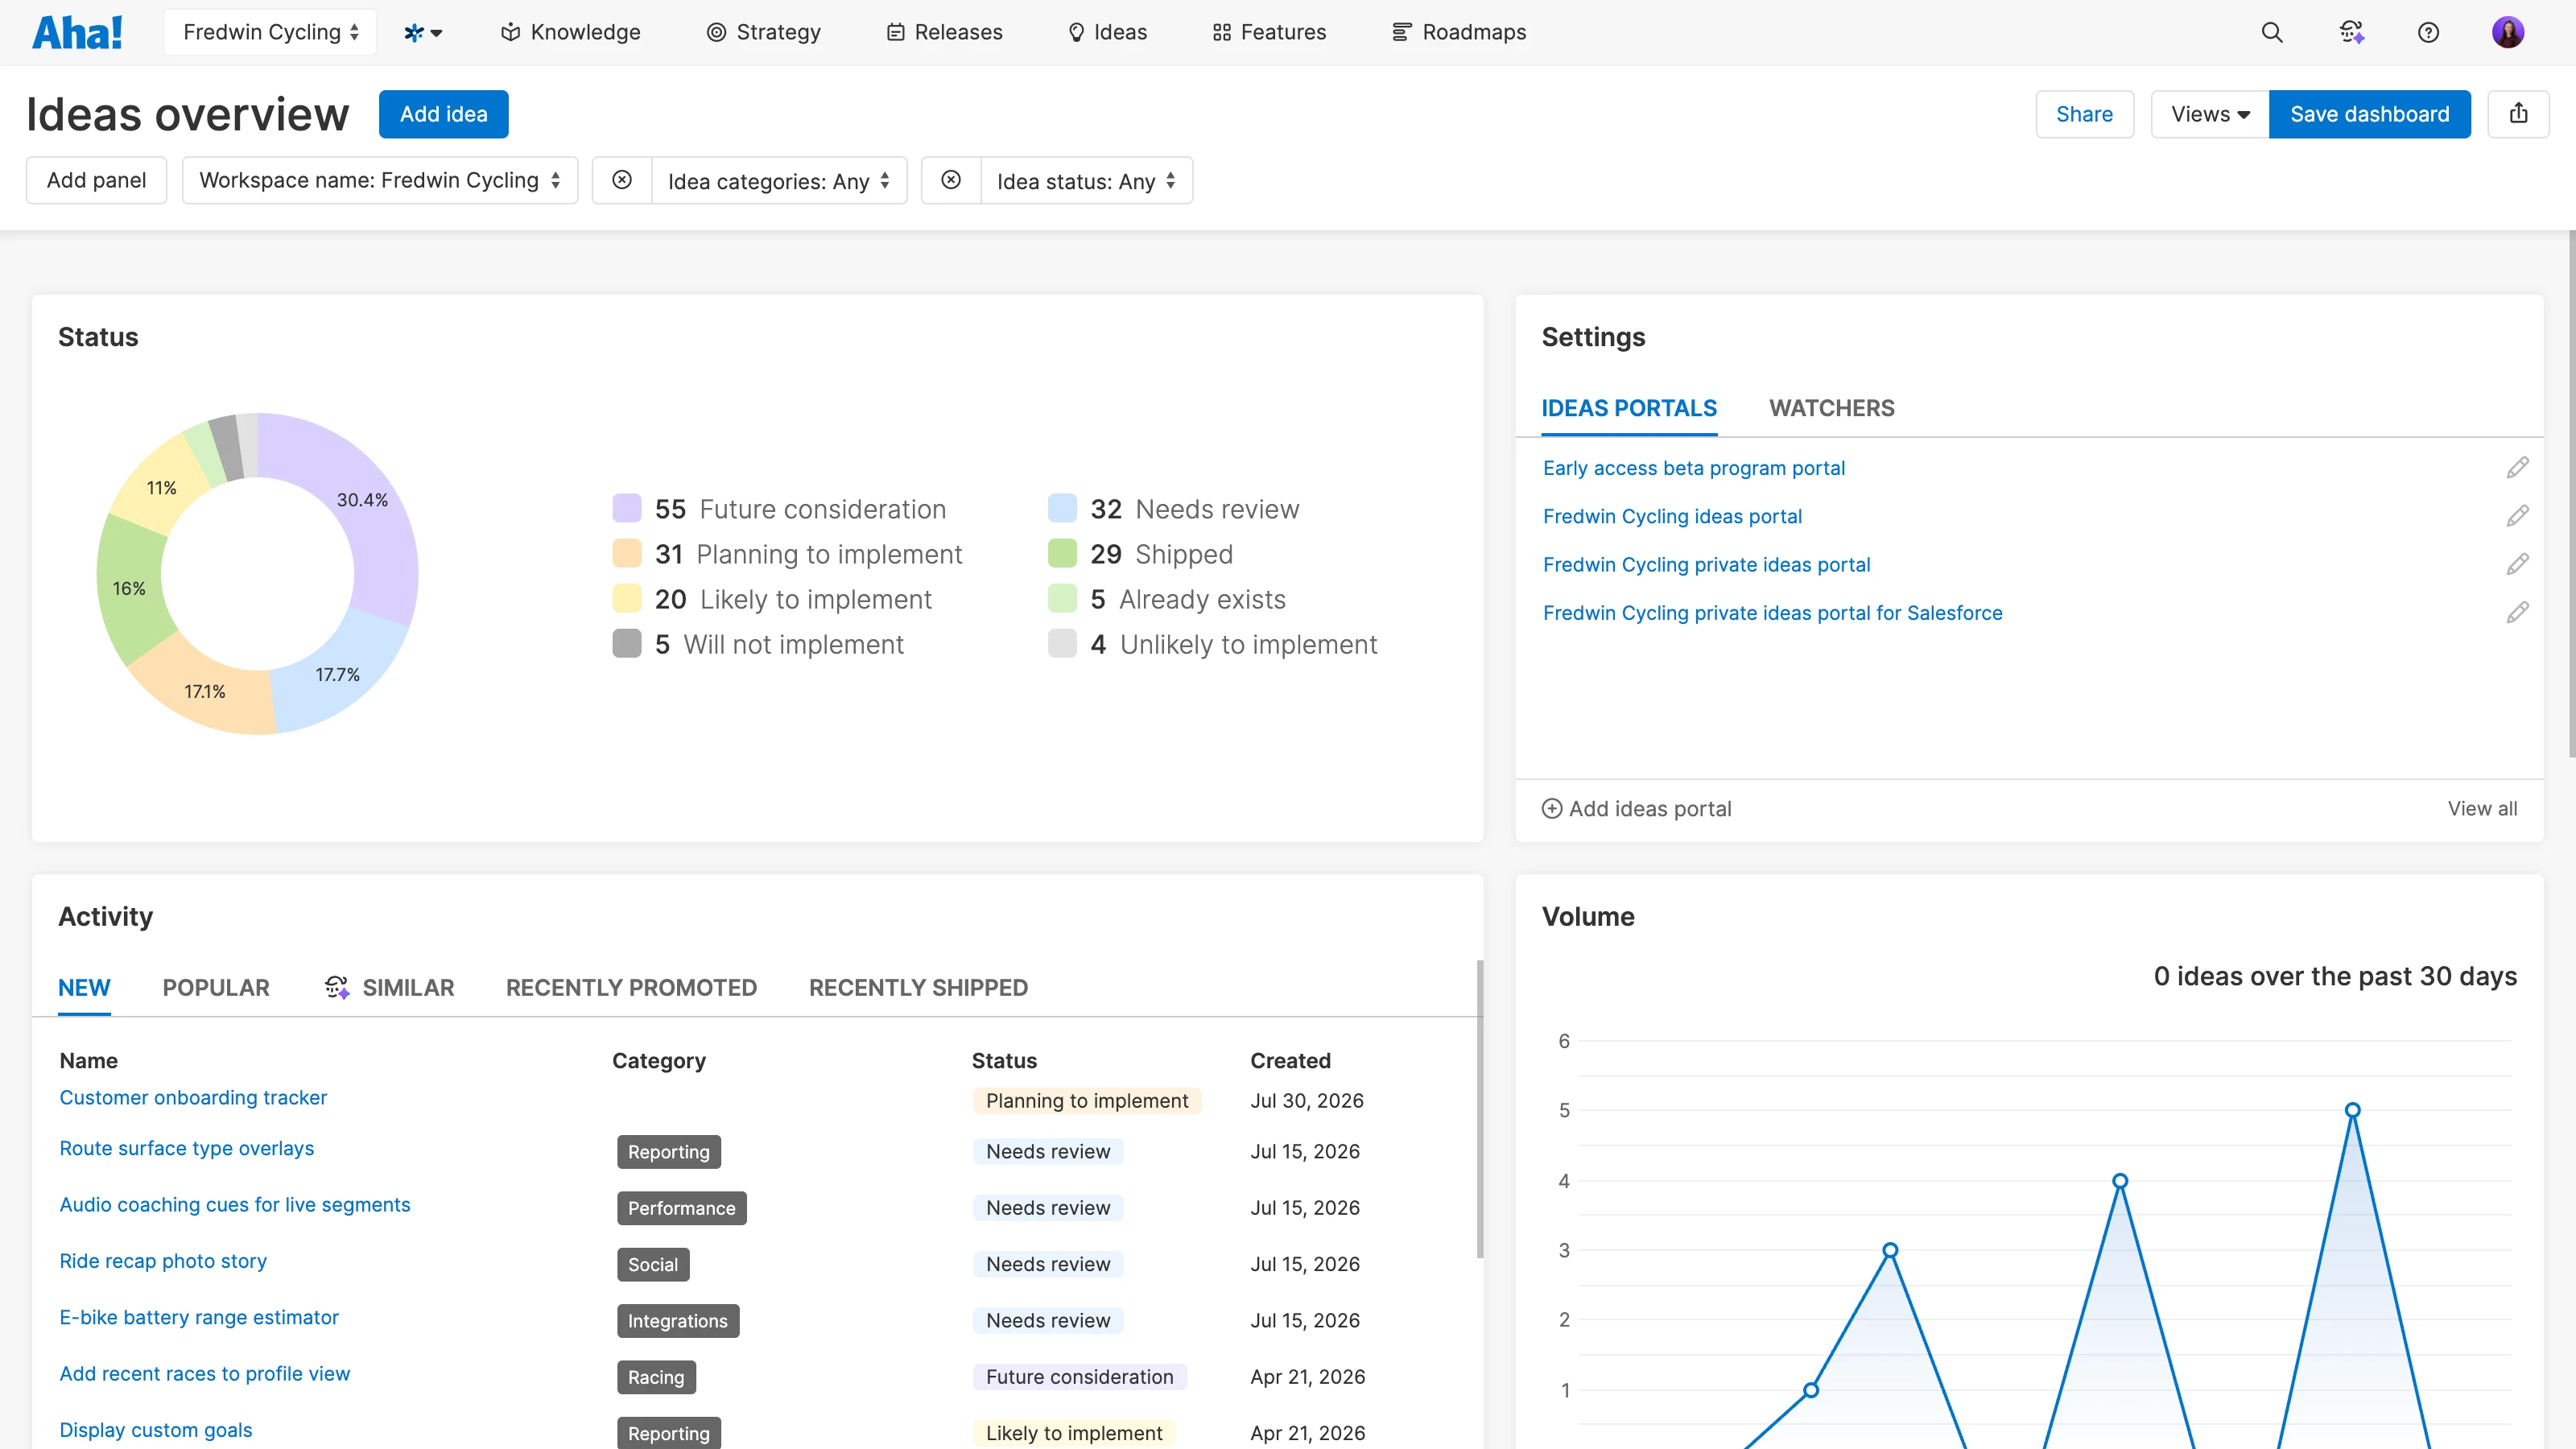This screenshot has height=1449, width=2576.
Task: Open the Ride recap photo story idea
Action: (163, 1260)
